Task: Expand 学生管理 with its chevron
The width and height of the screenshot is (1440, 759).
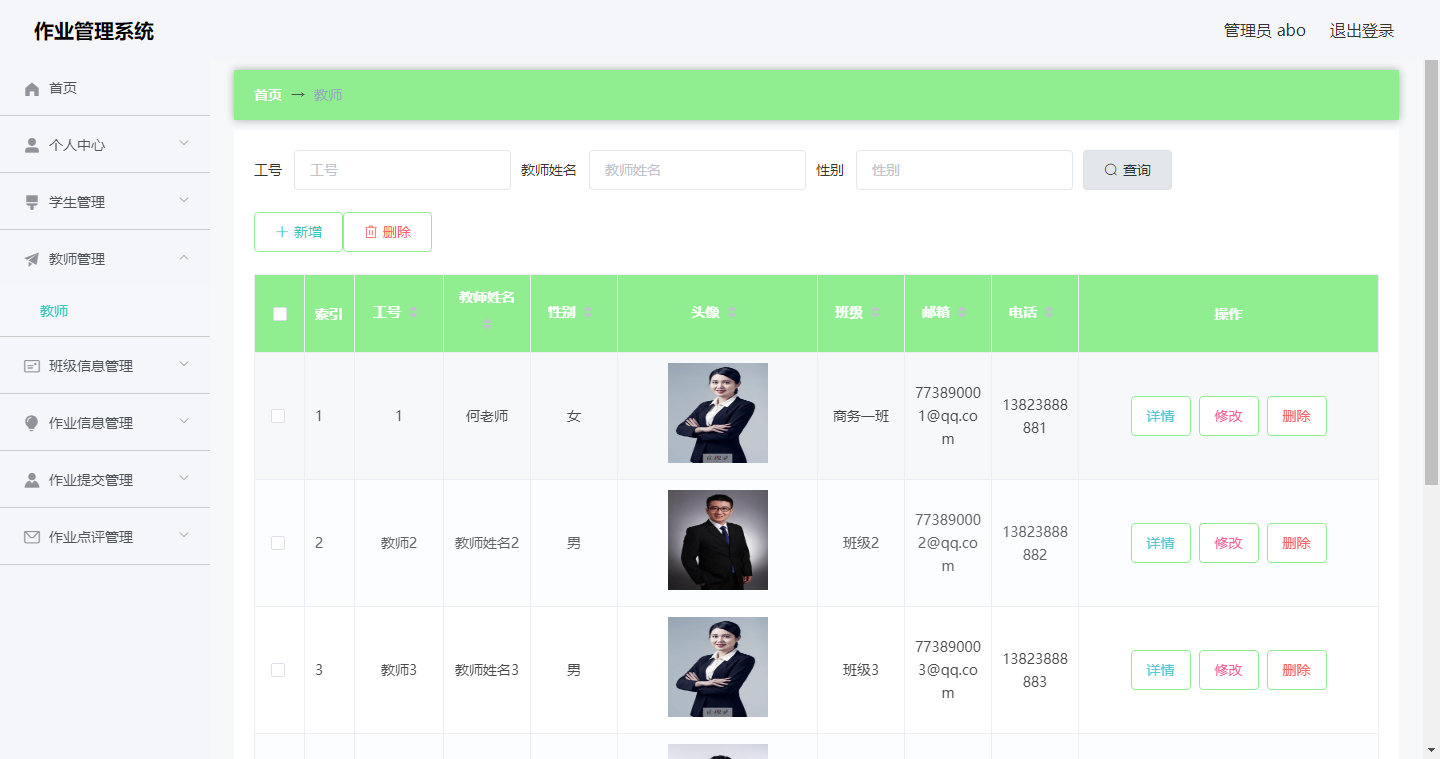Action: [x=184, y=201]
